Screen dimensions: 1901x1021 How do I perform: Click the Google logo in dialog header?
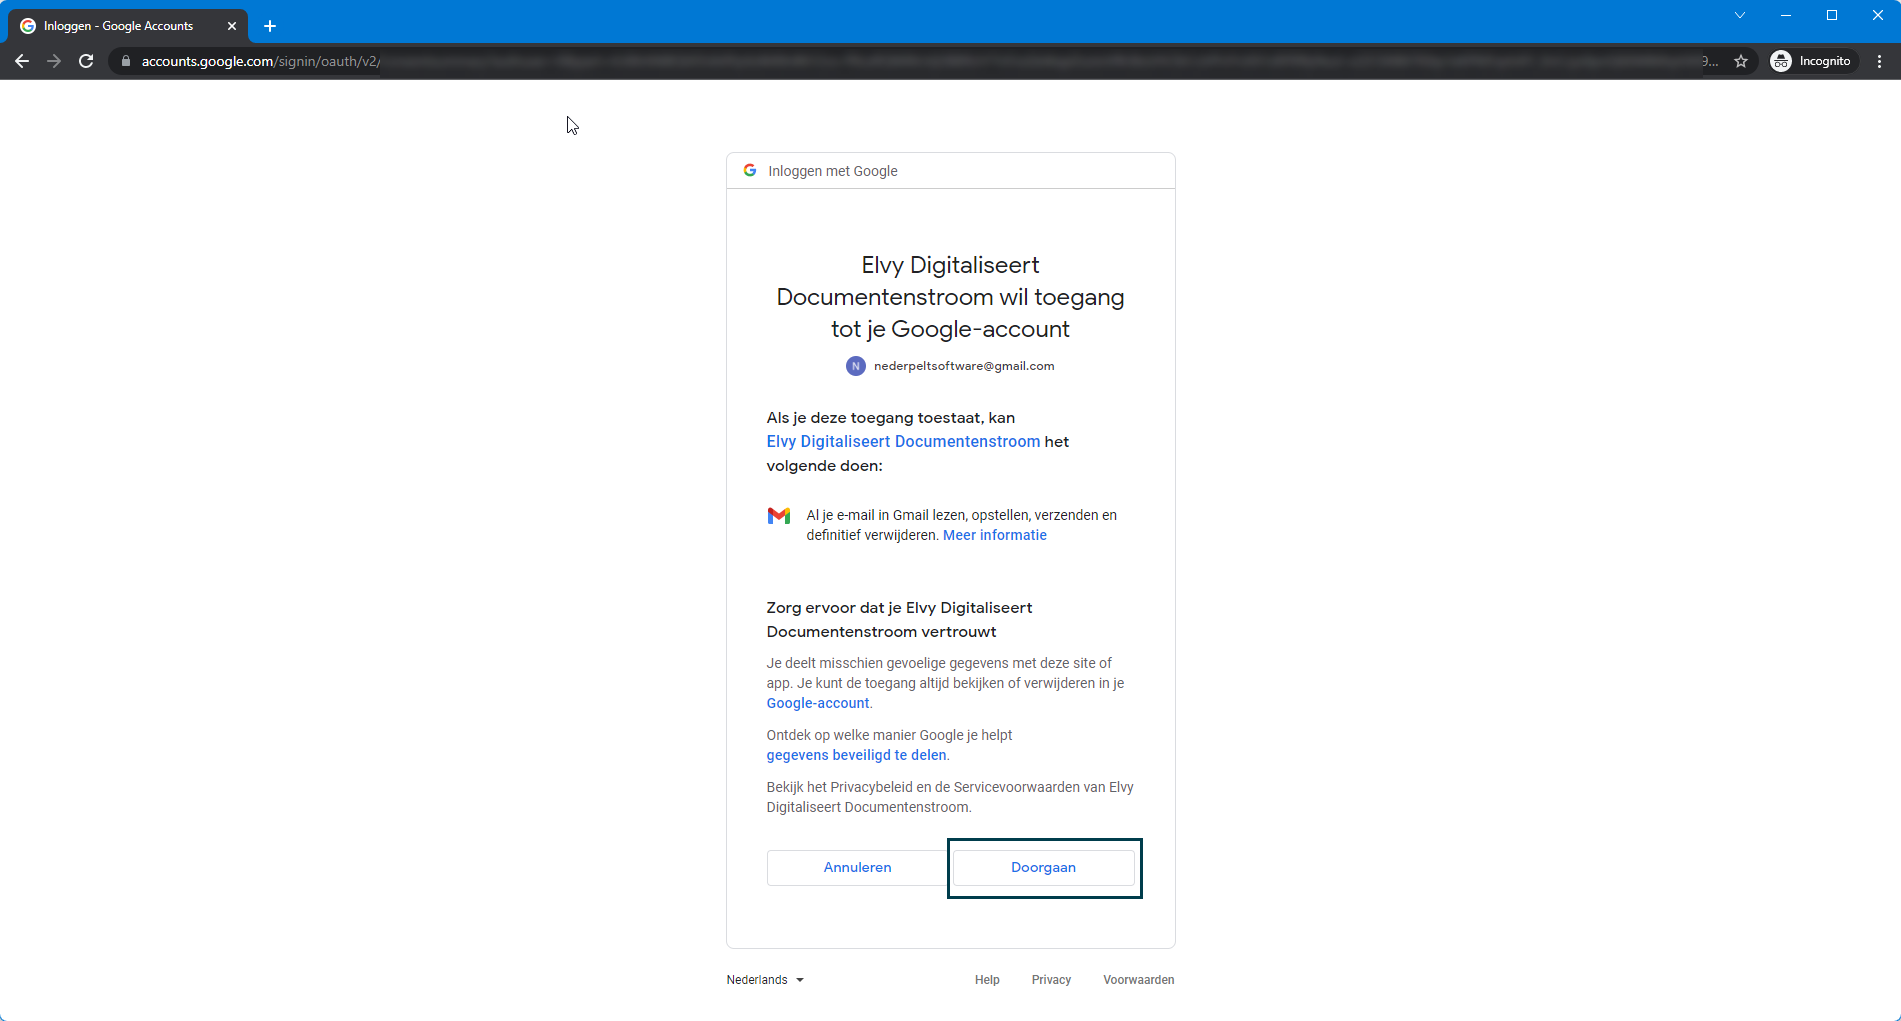pos(750,171)
